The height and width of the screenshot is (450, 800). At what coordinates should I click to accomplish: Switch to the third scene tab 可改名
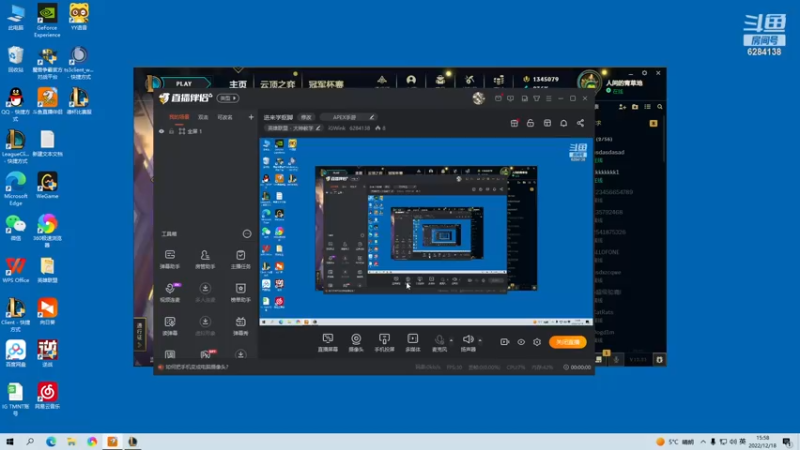coord(225,117)
